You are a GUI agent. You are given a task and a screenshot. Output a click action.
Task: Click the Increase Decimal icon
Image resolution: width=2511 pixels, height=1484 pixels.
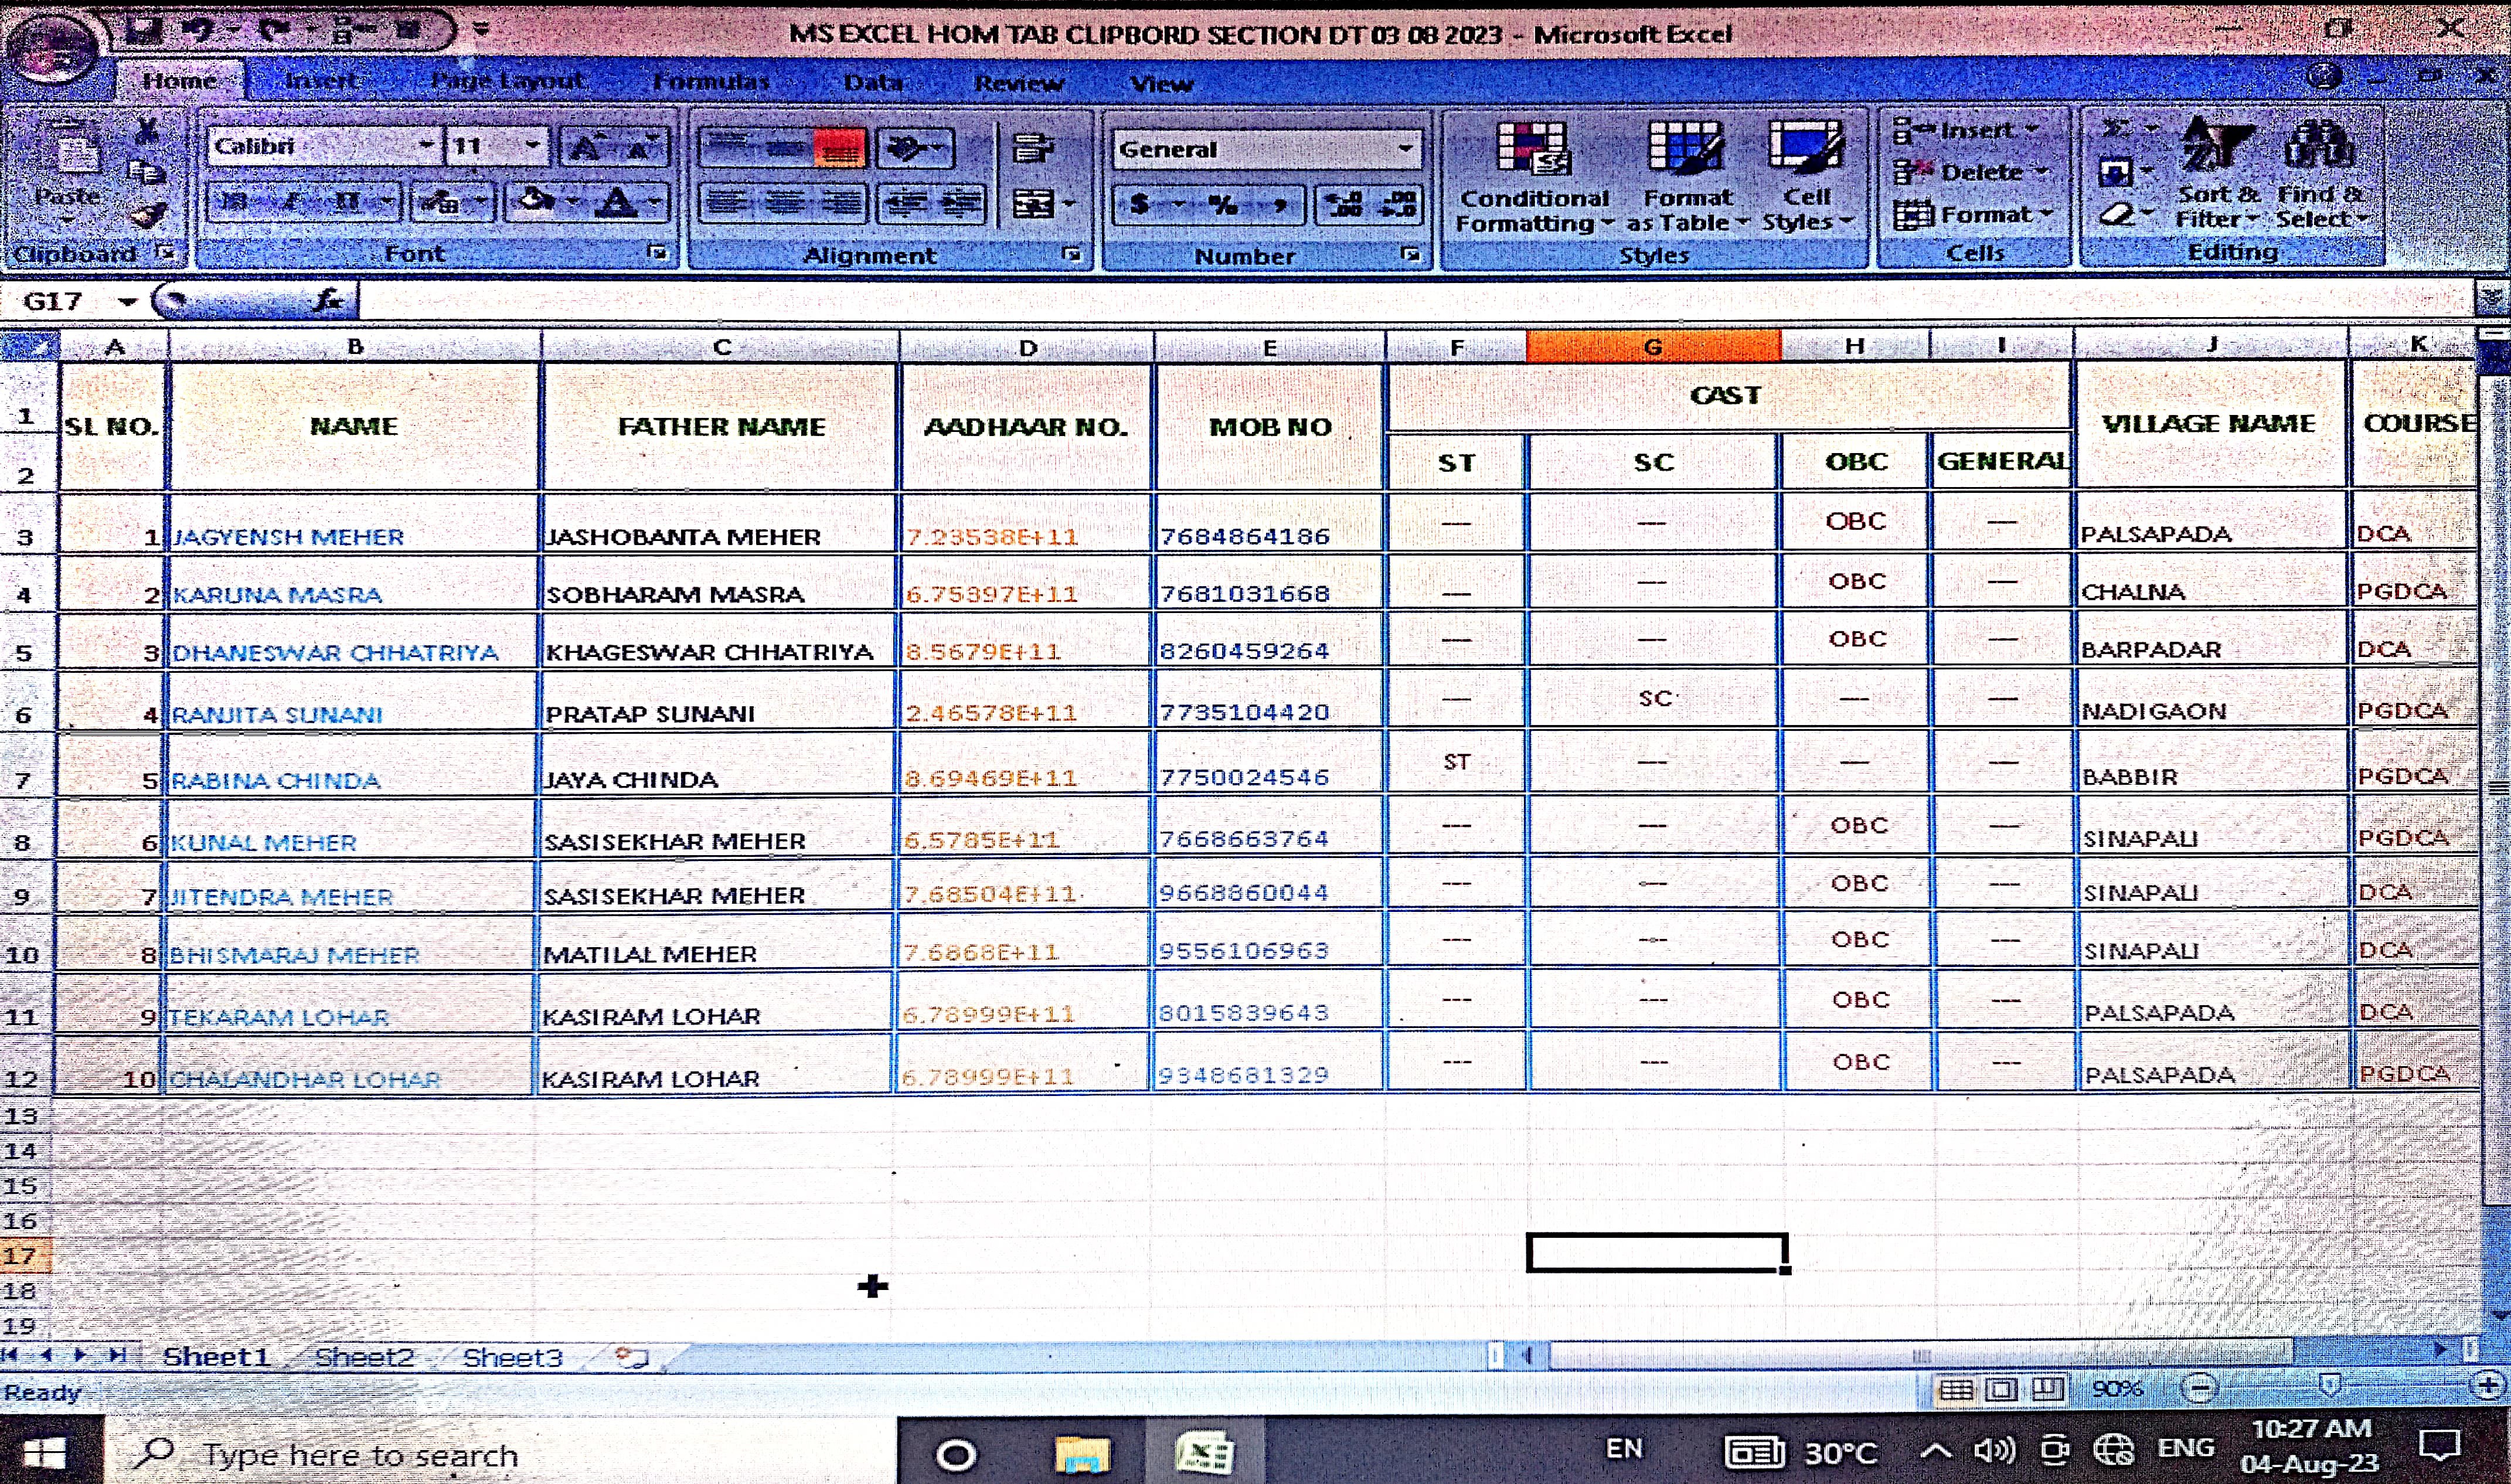tap(1344, 205)
